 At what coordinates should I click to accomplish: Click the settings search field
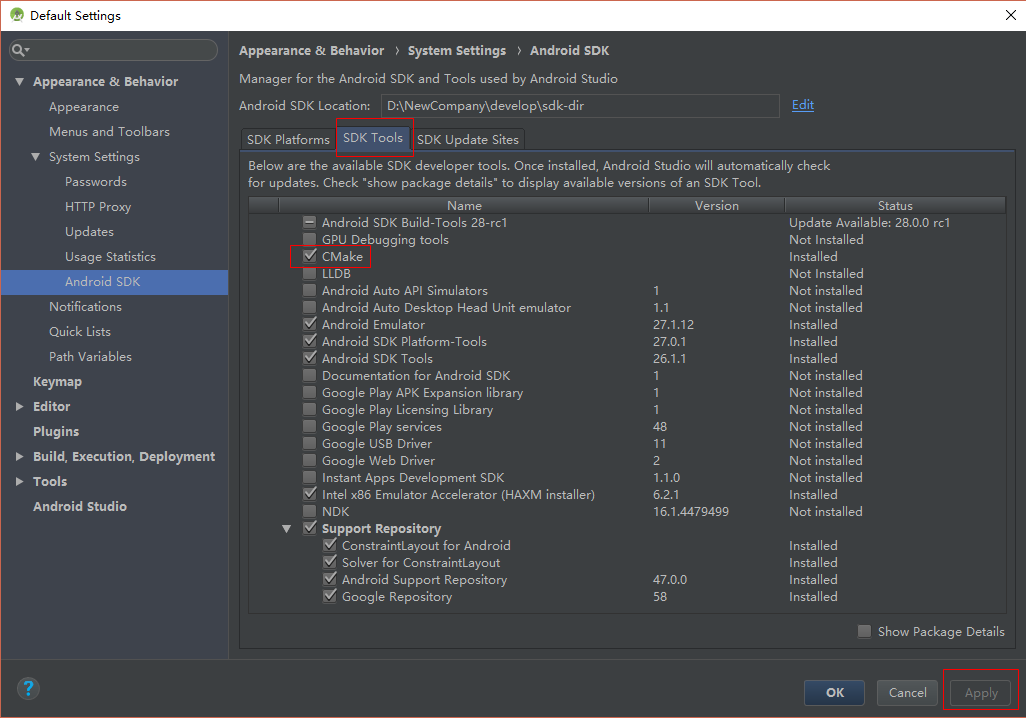pyautogui.click(x=114, y=50)
